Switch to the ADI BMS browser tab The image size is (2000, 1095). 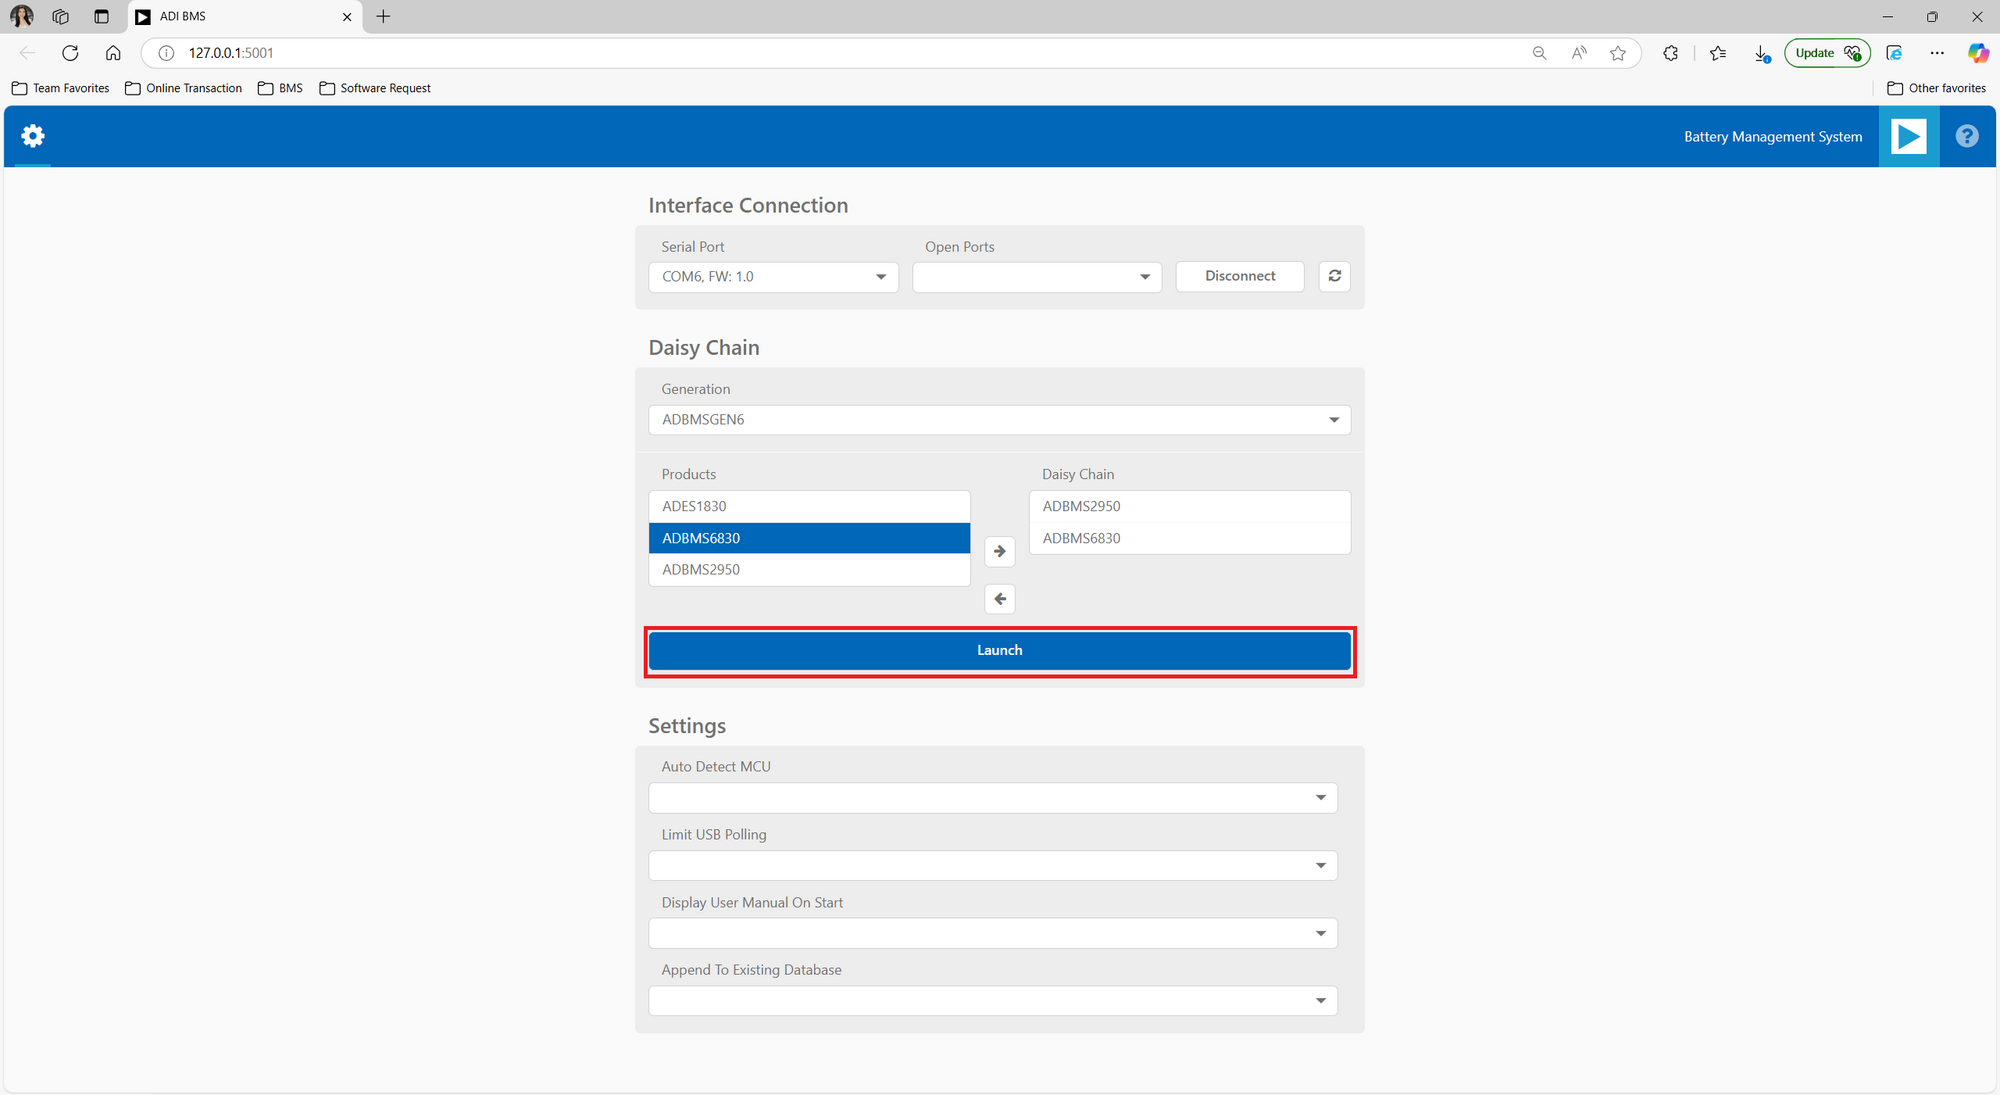(246, 17)
